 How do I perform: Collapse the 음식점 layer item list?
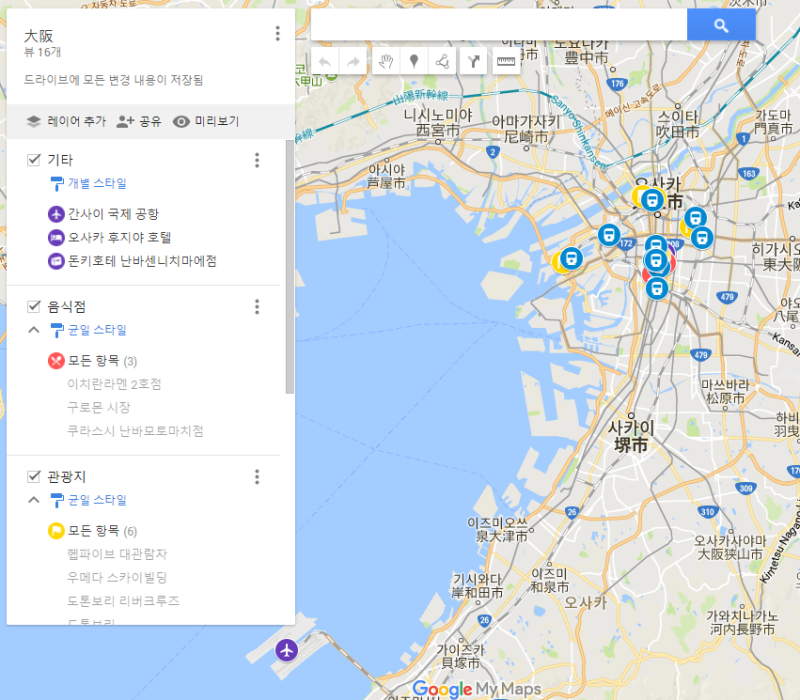[x=34, y=330]
